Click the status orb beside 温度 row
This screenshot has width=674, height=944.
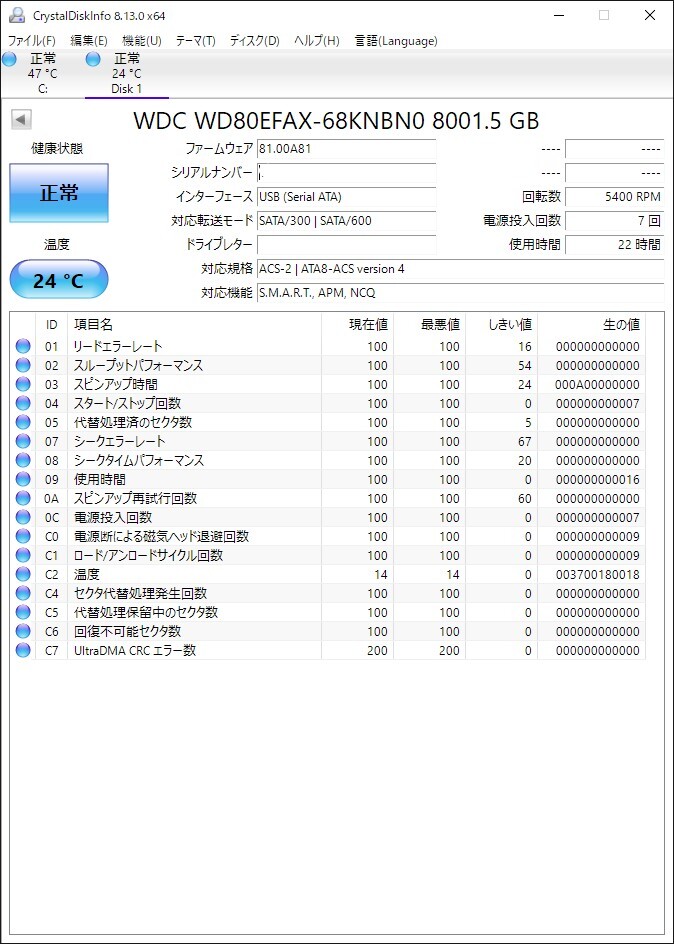click(x=23, y=575)
